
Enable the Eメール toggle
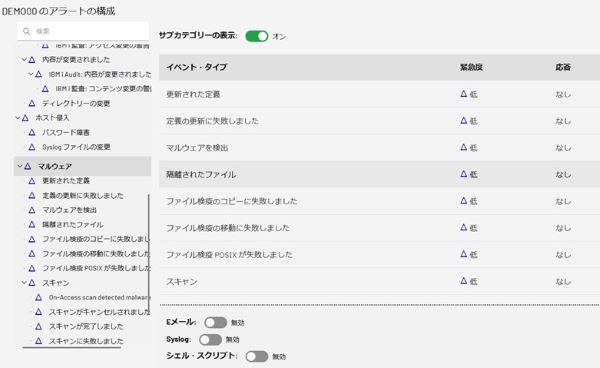coord(215,322)
